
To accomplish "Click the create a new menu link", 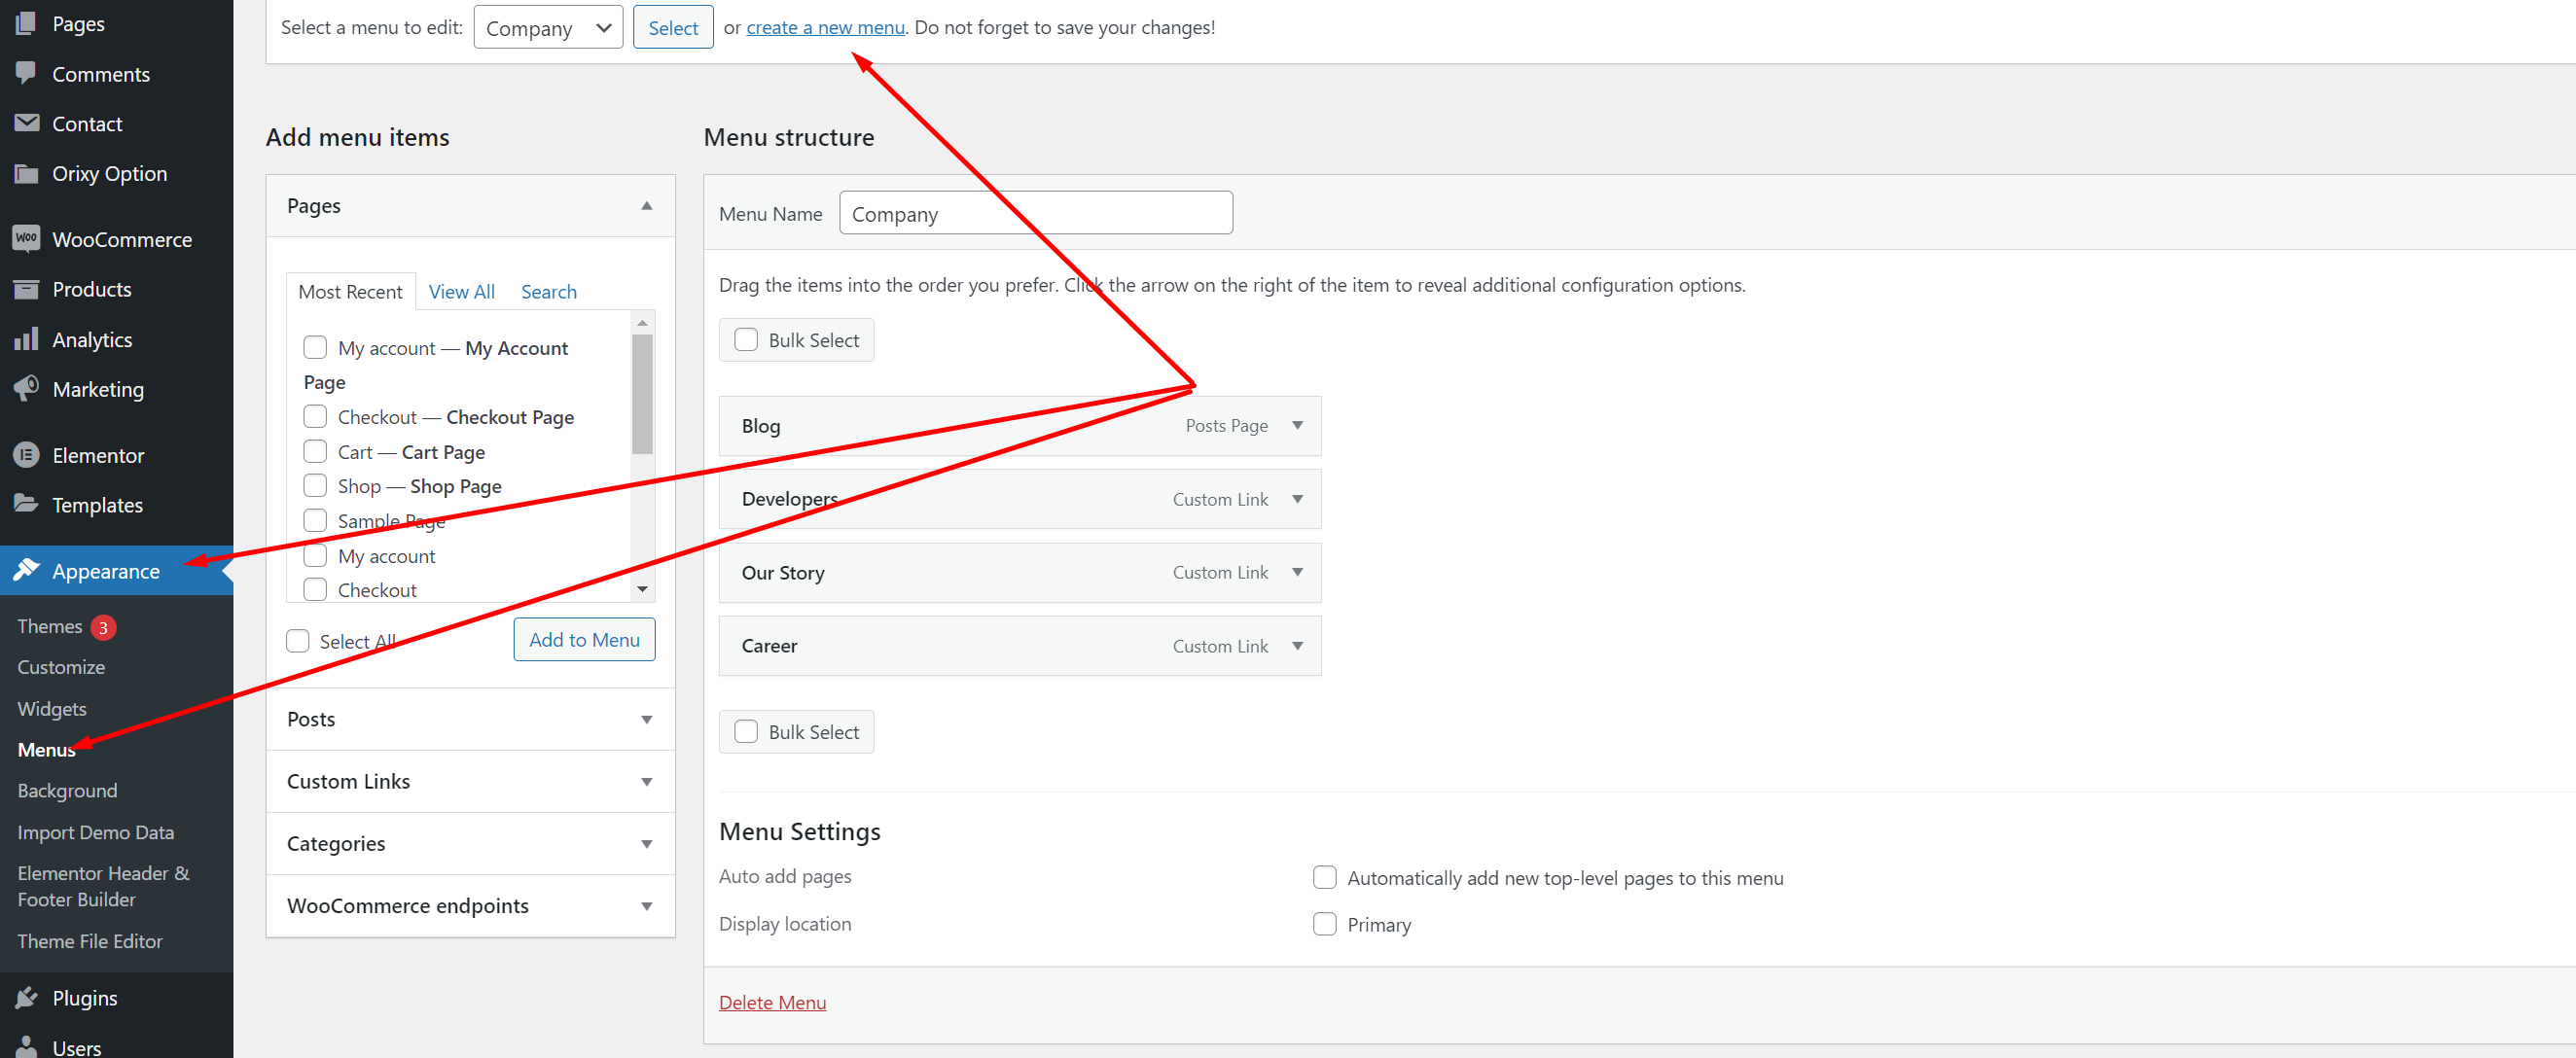I will pyautogui.click(x=824, y=27).
